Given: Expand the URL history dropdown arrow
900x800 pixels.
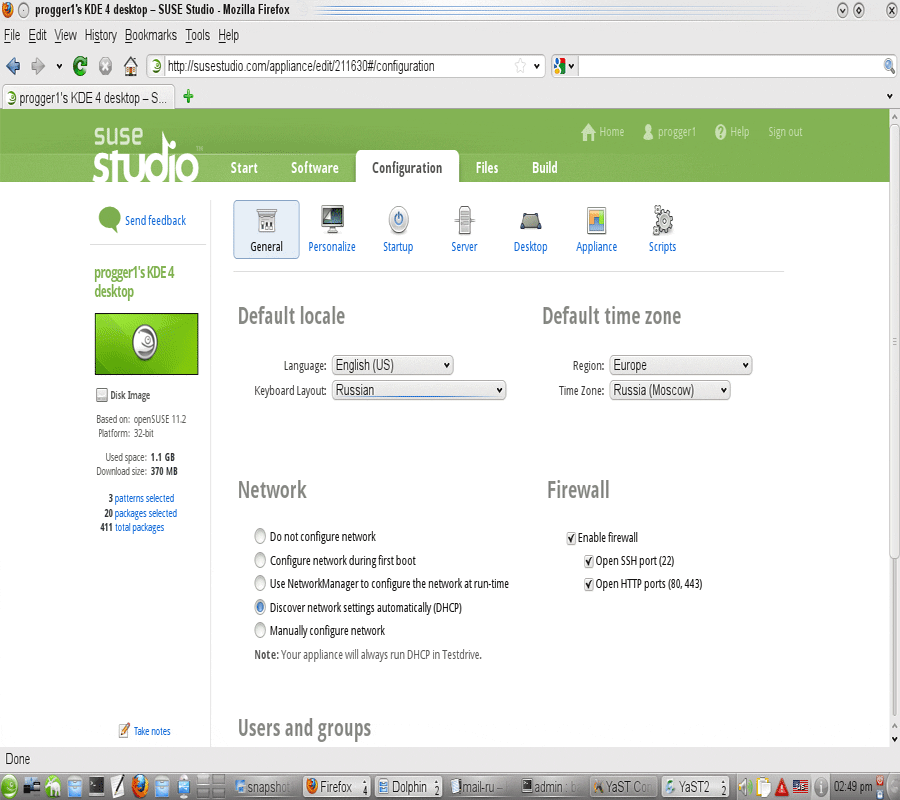Looking at the screenshot, I should (x=536, y=66).
